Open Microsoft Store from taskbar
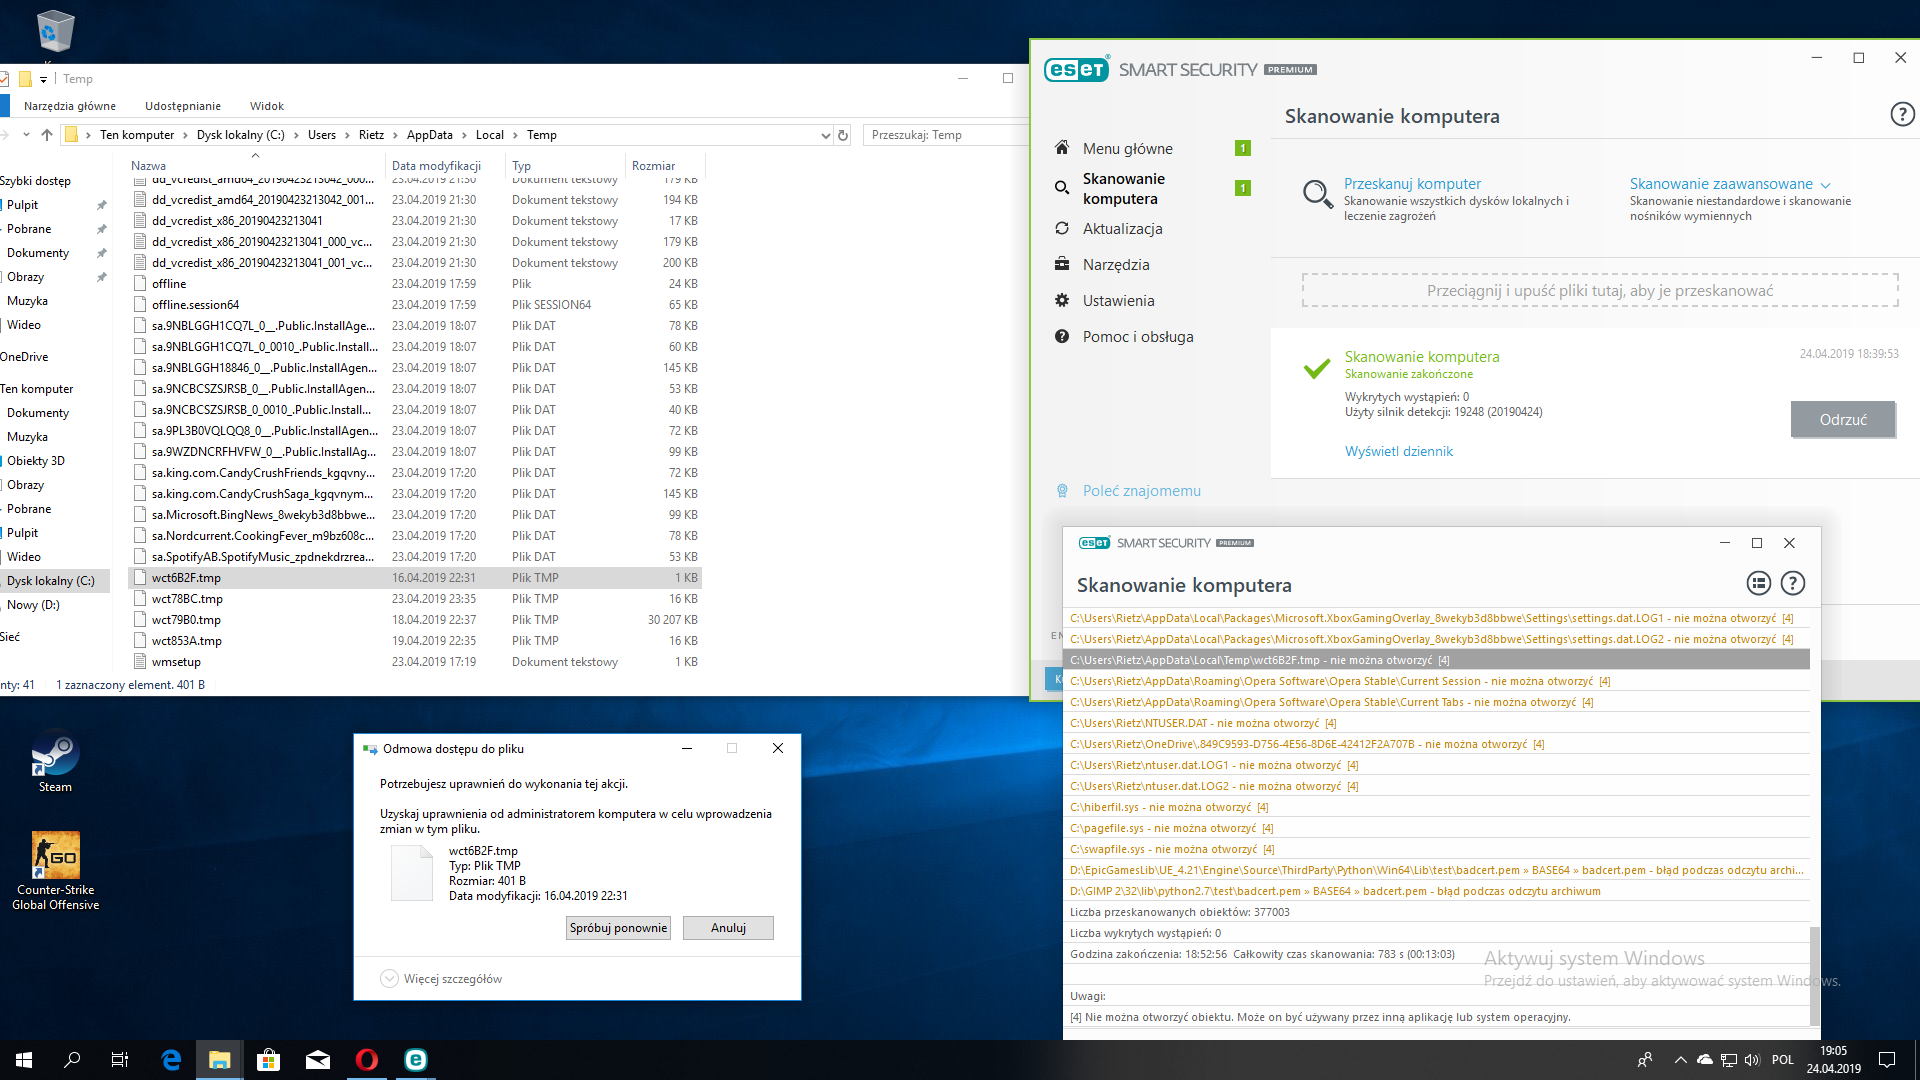 [268, 1060]
